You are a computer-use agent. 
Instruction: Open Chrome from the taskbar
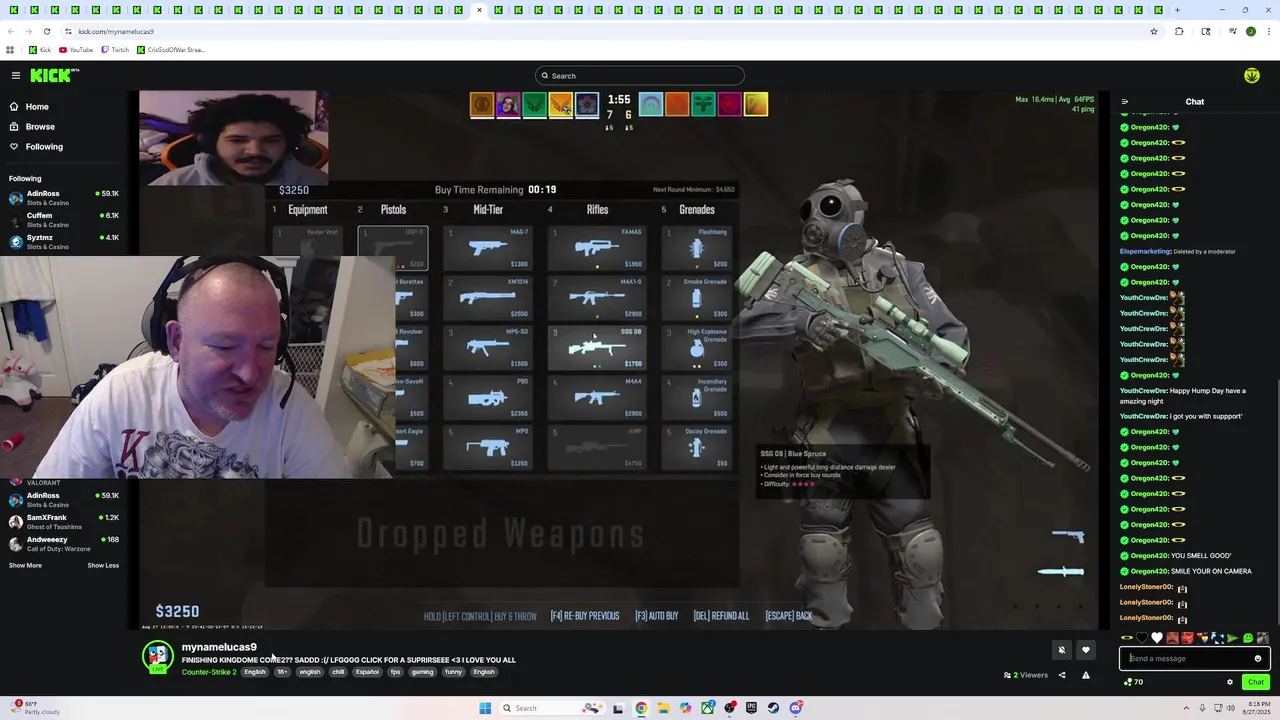641,708
